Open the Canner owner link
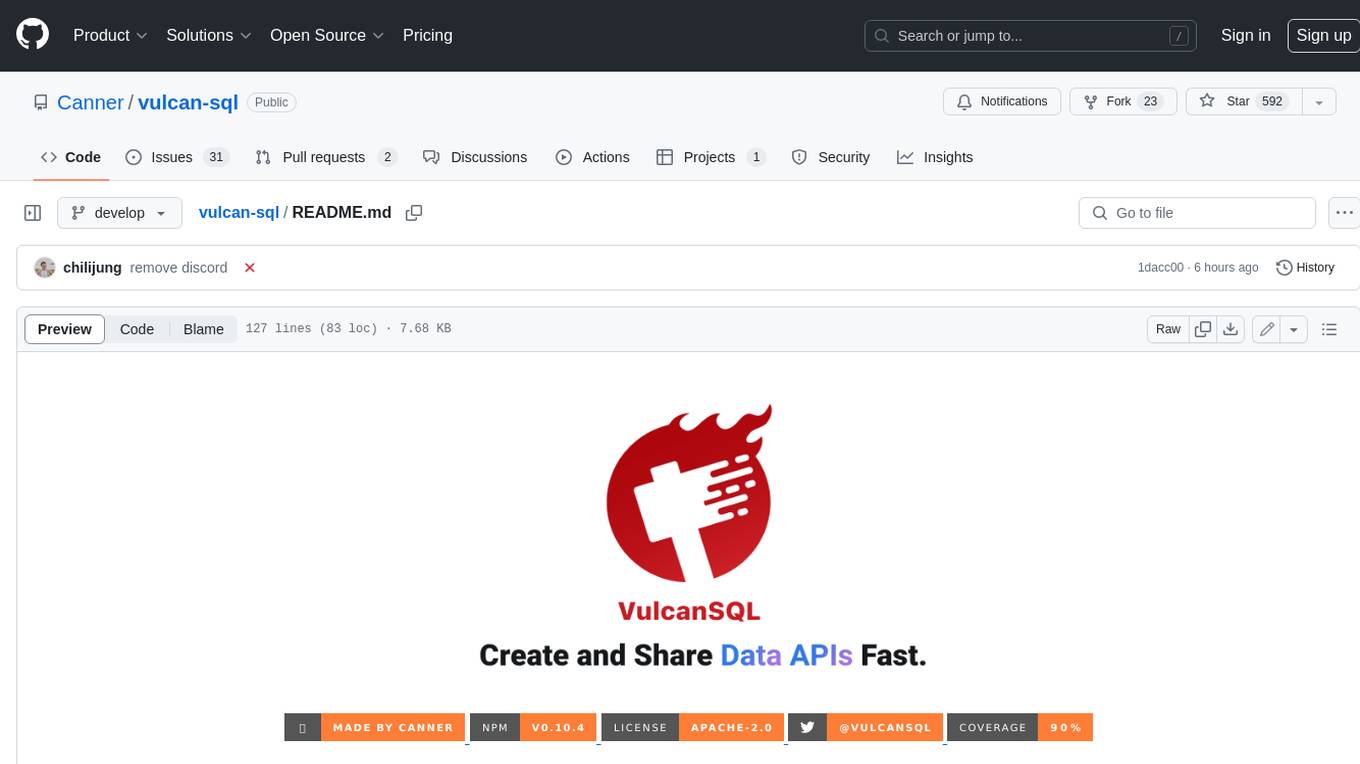 click(90, 102)
